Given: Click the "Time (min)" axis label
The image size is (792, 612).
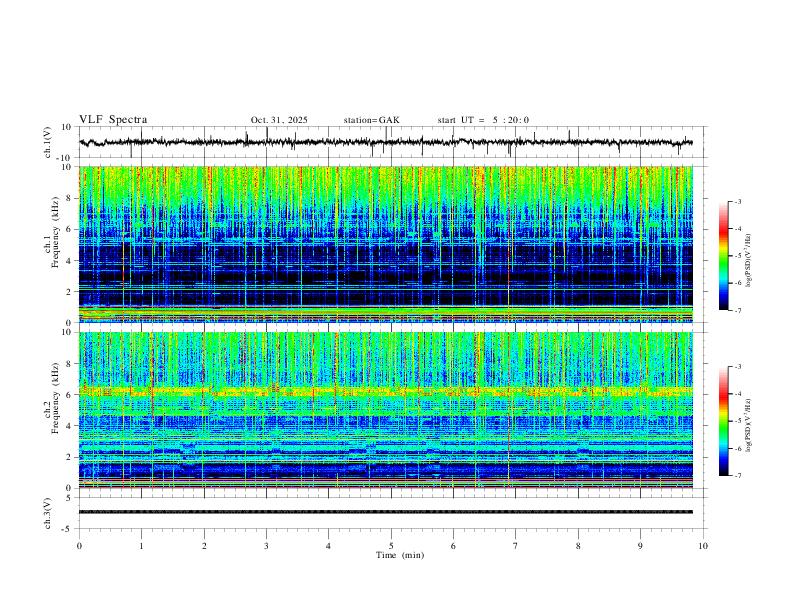Looking at the screenshot, I should (x=400, y=555).
